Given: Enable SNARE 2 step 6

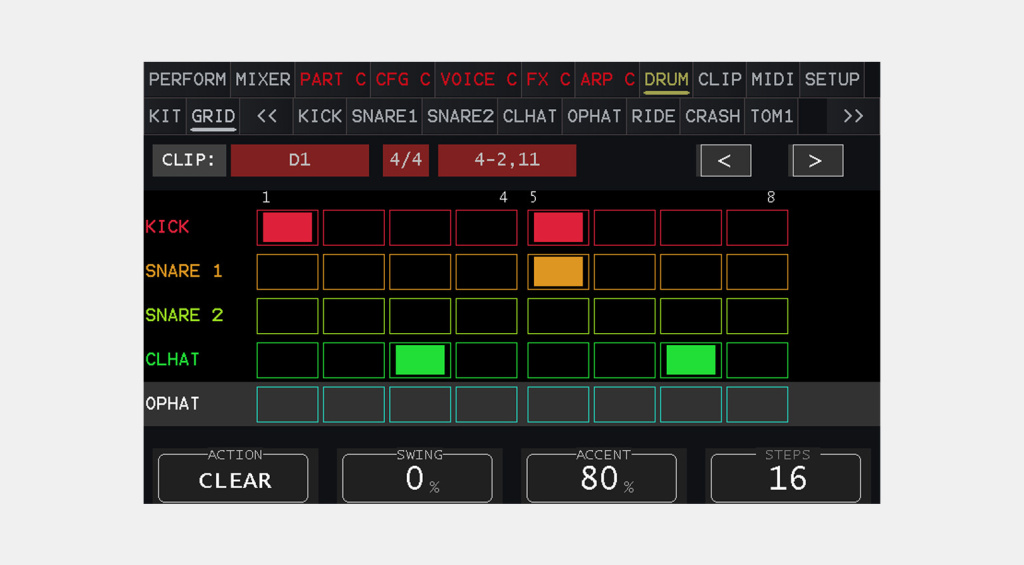Looking at the screenshot, I should [x=624, y=316].
